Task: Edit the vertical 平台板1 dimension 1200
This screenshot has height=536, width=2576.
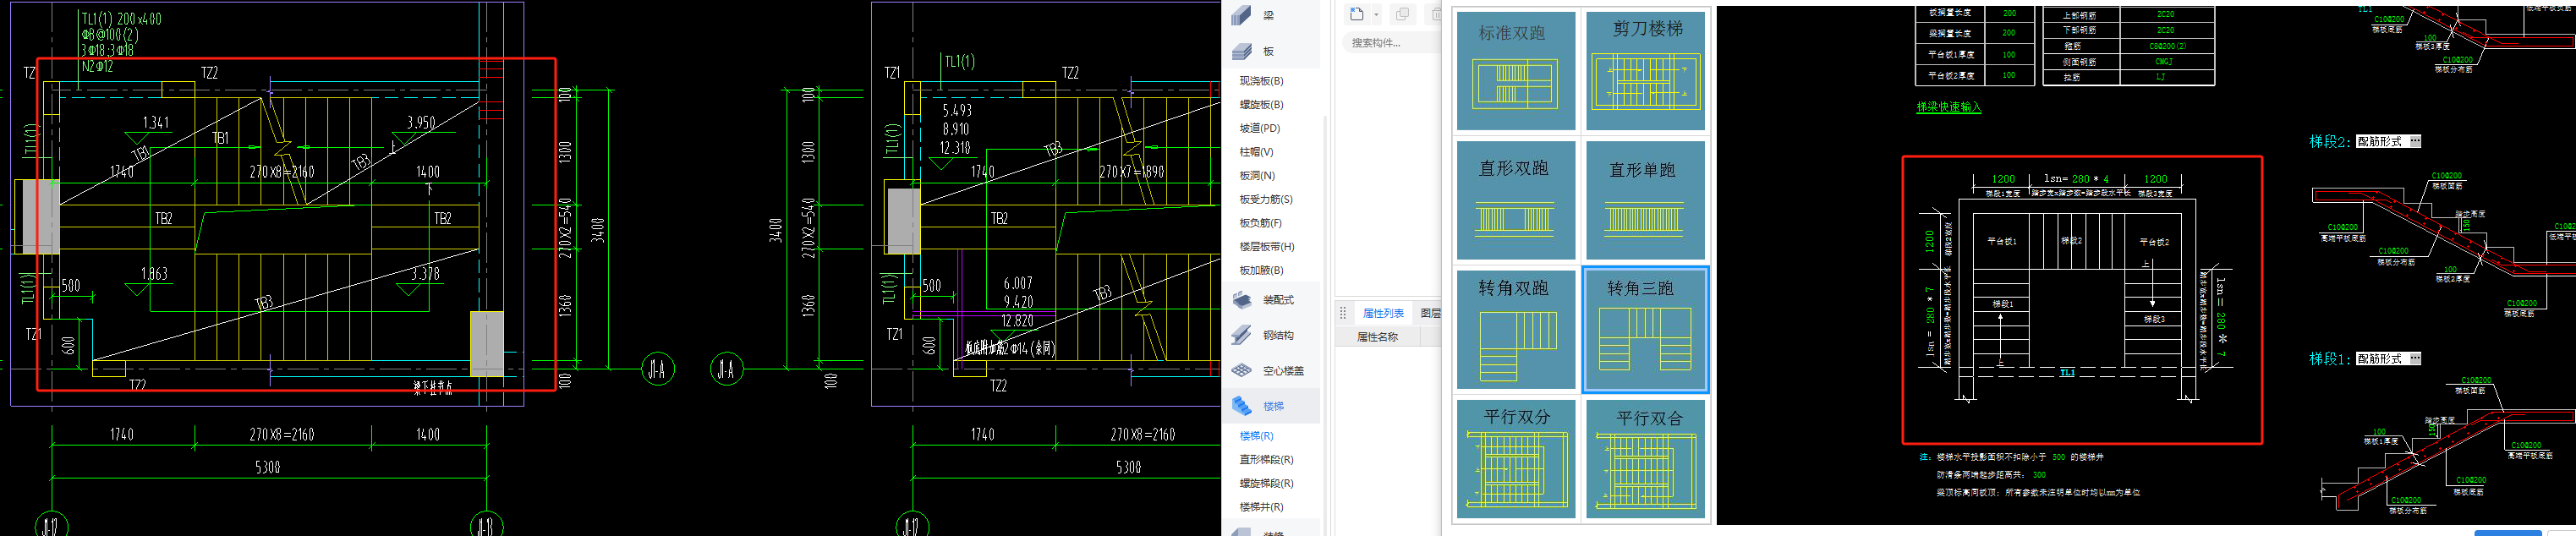Action: tap(1929, 241)
